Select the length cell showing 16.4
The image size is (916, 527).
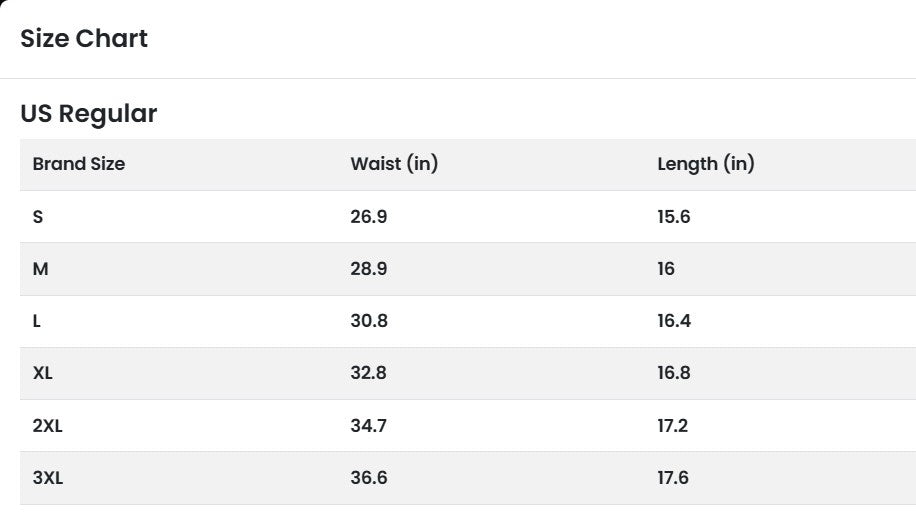(673, 321)
